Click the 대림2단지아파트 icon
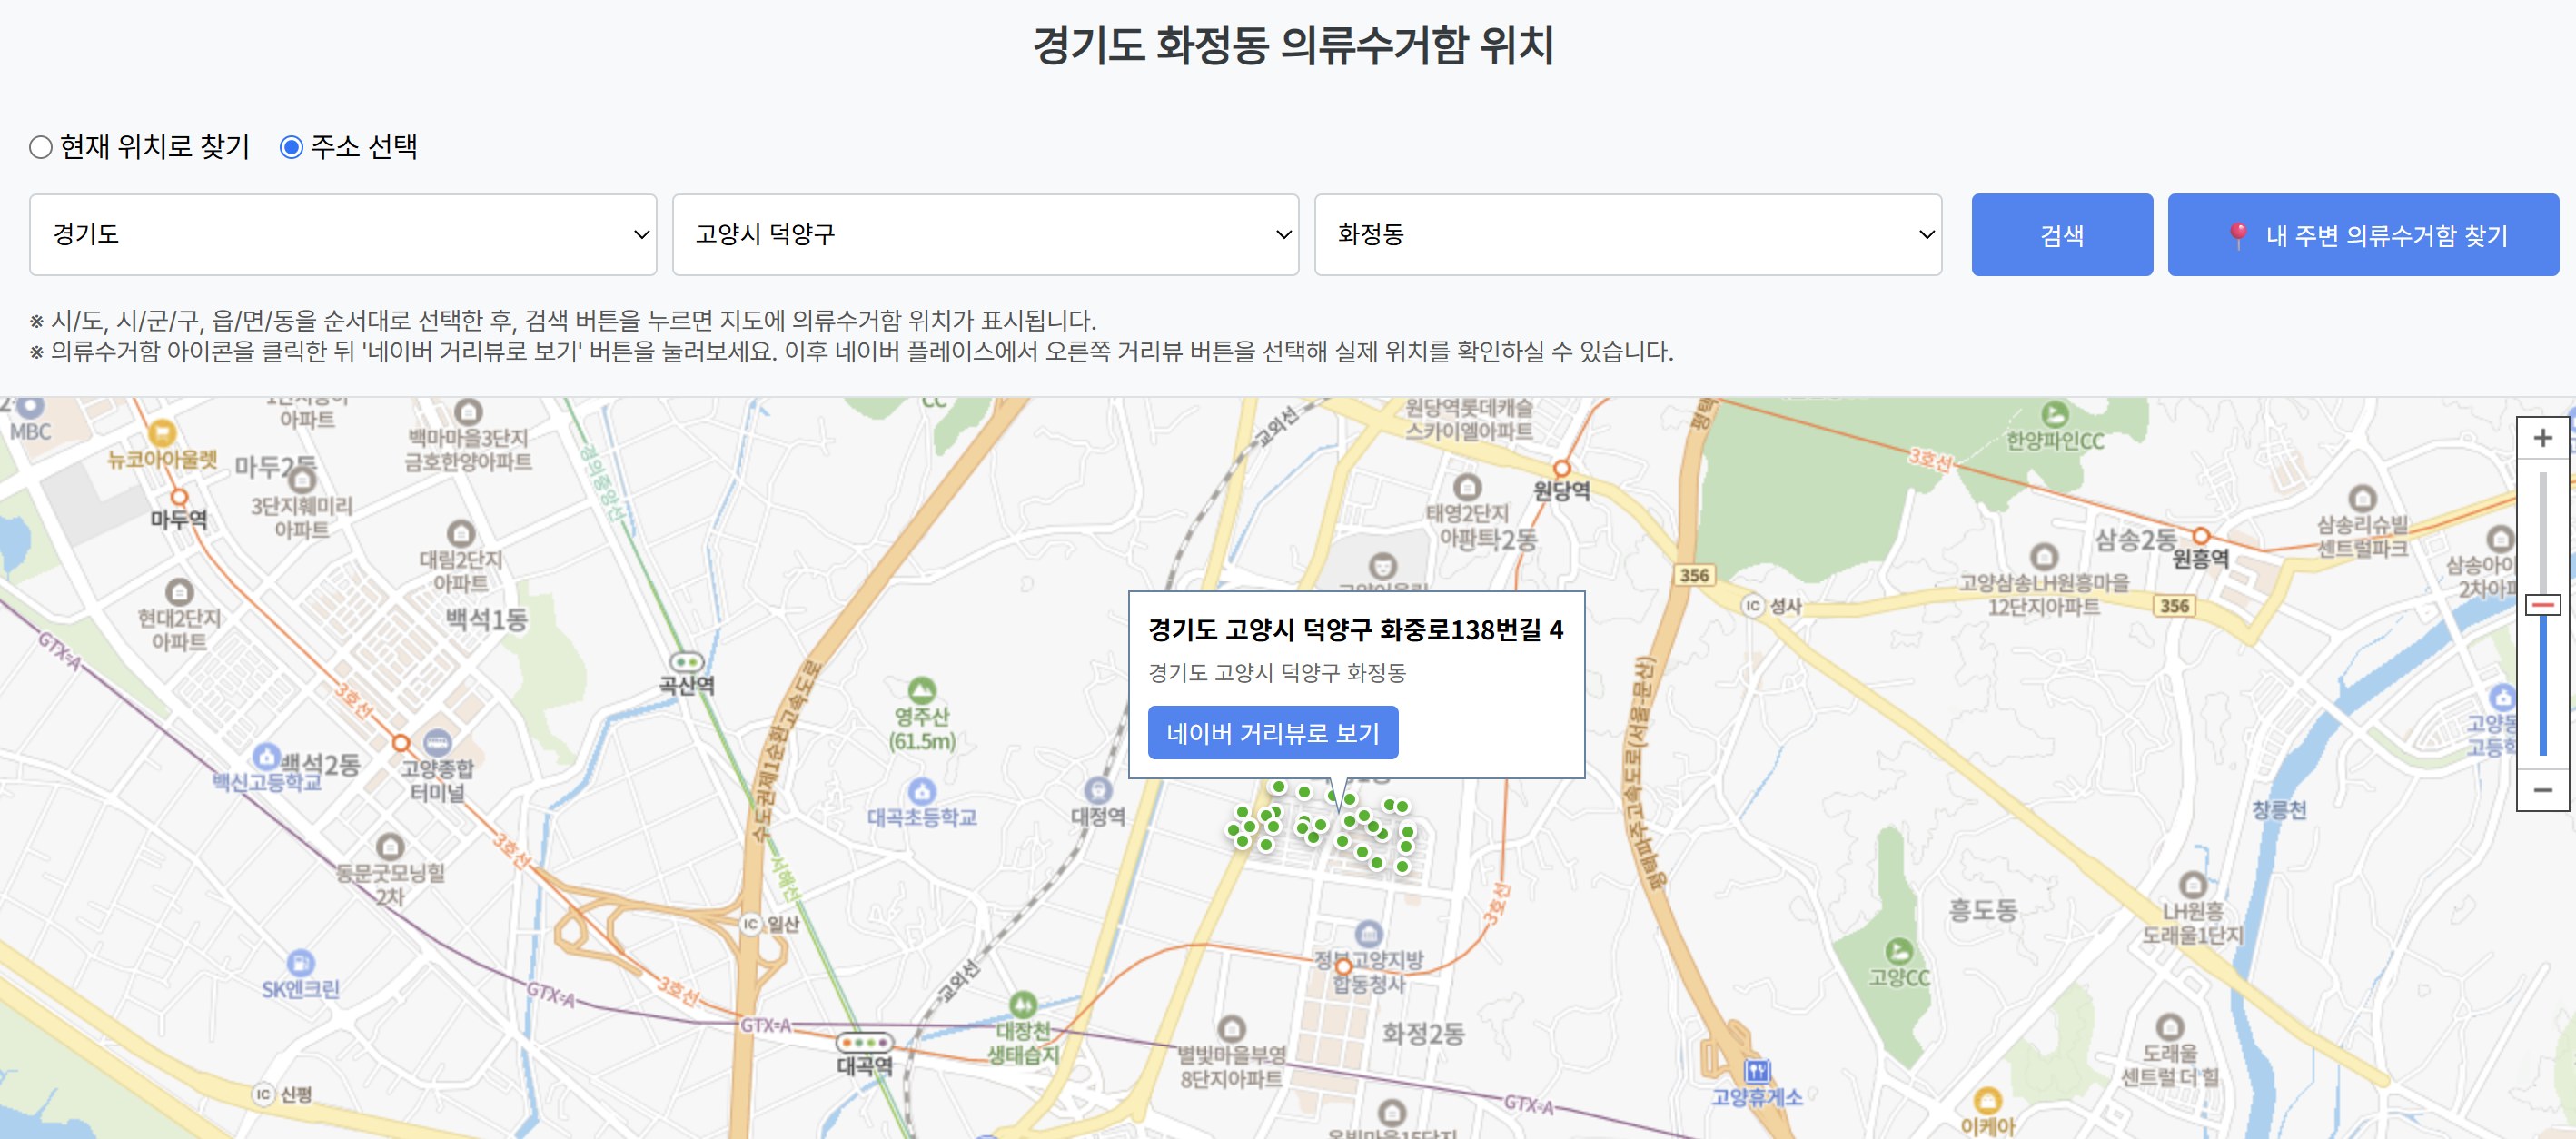Viewport: 2576px width, 1139px height. coord(460,533)
